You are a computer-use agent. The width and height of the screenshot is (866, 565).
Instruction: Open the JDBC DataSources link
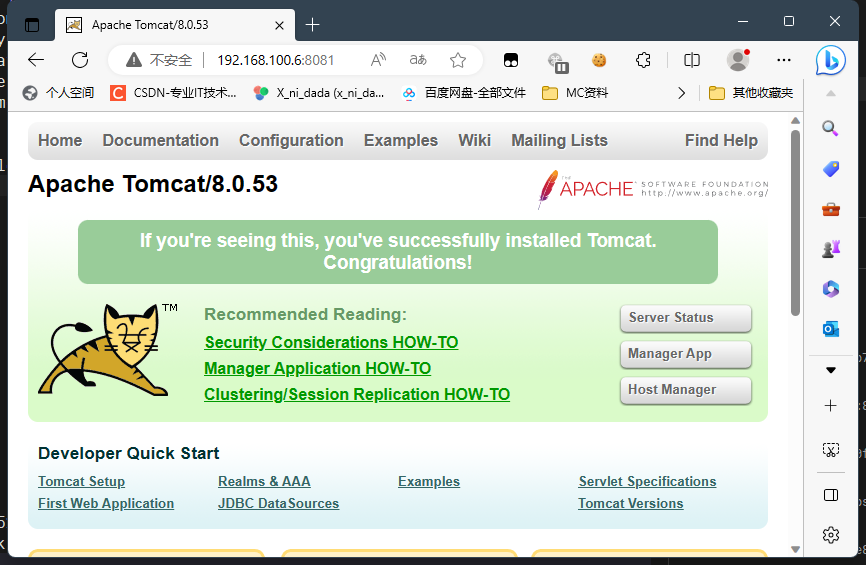(278, 504)
